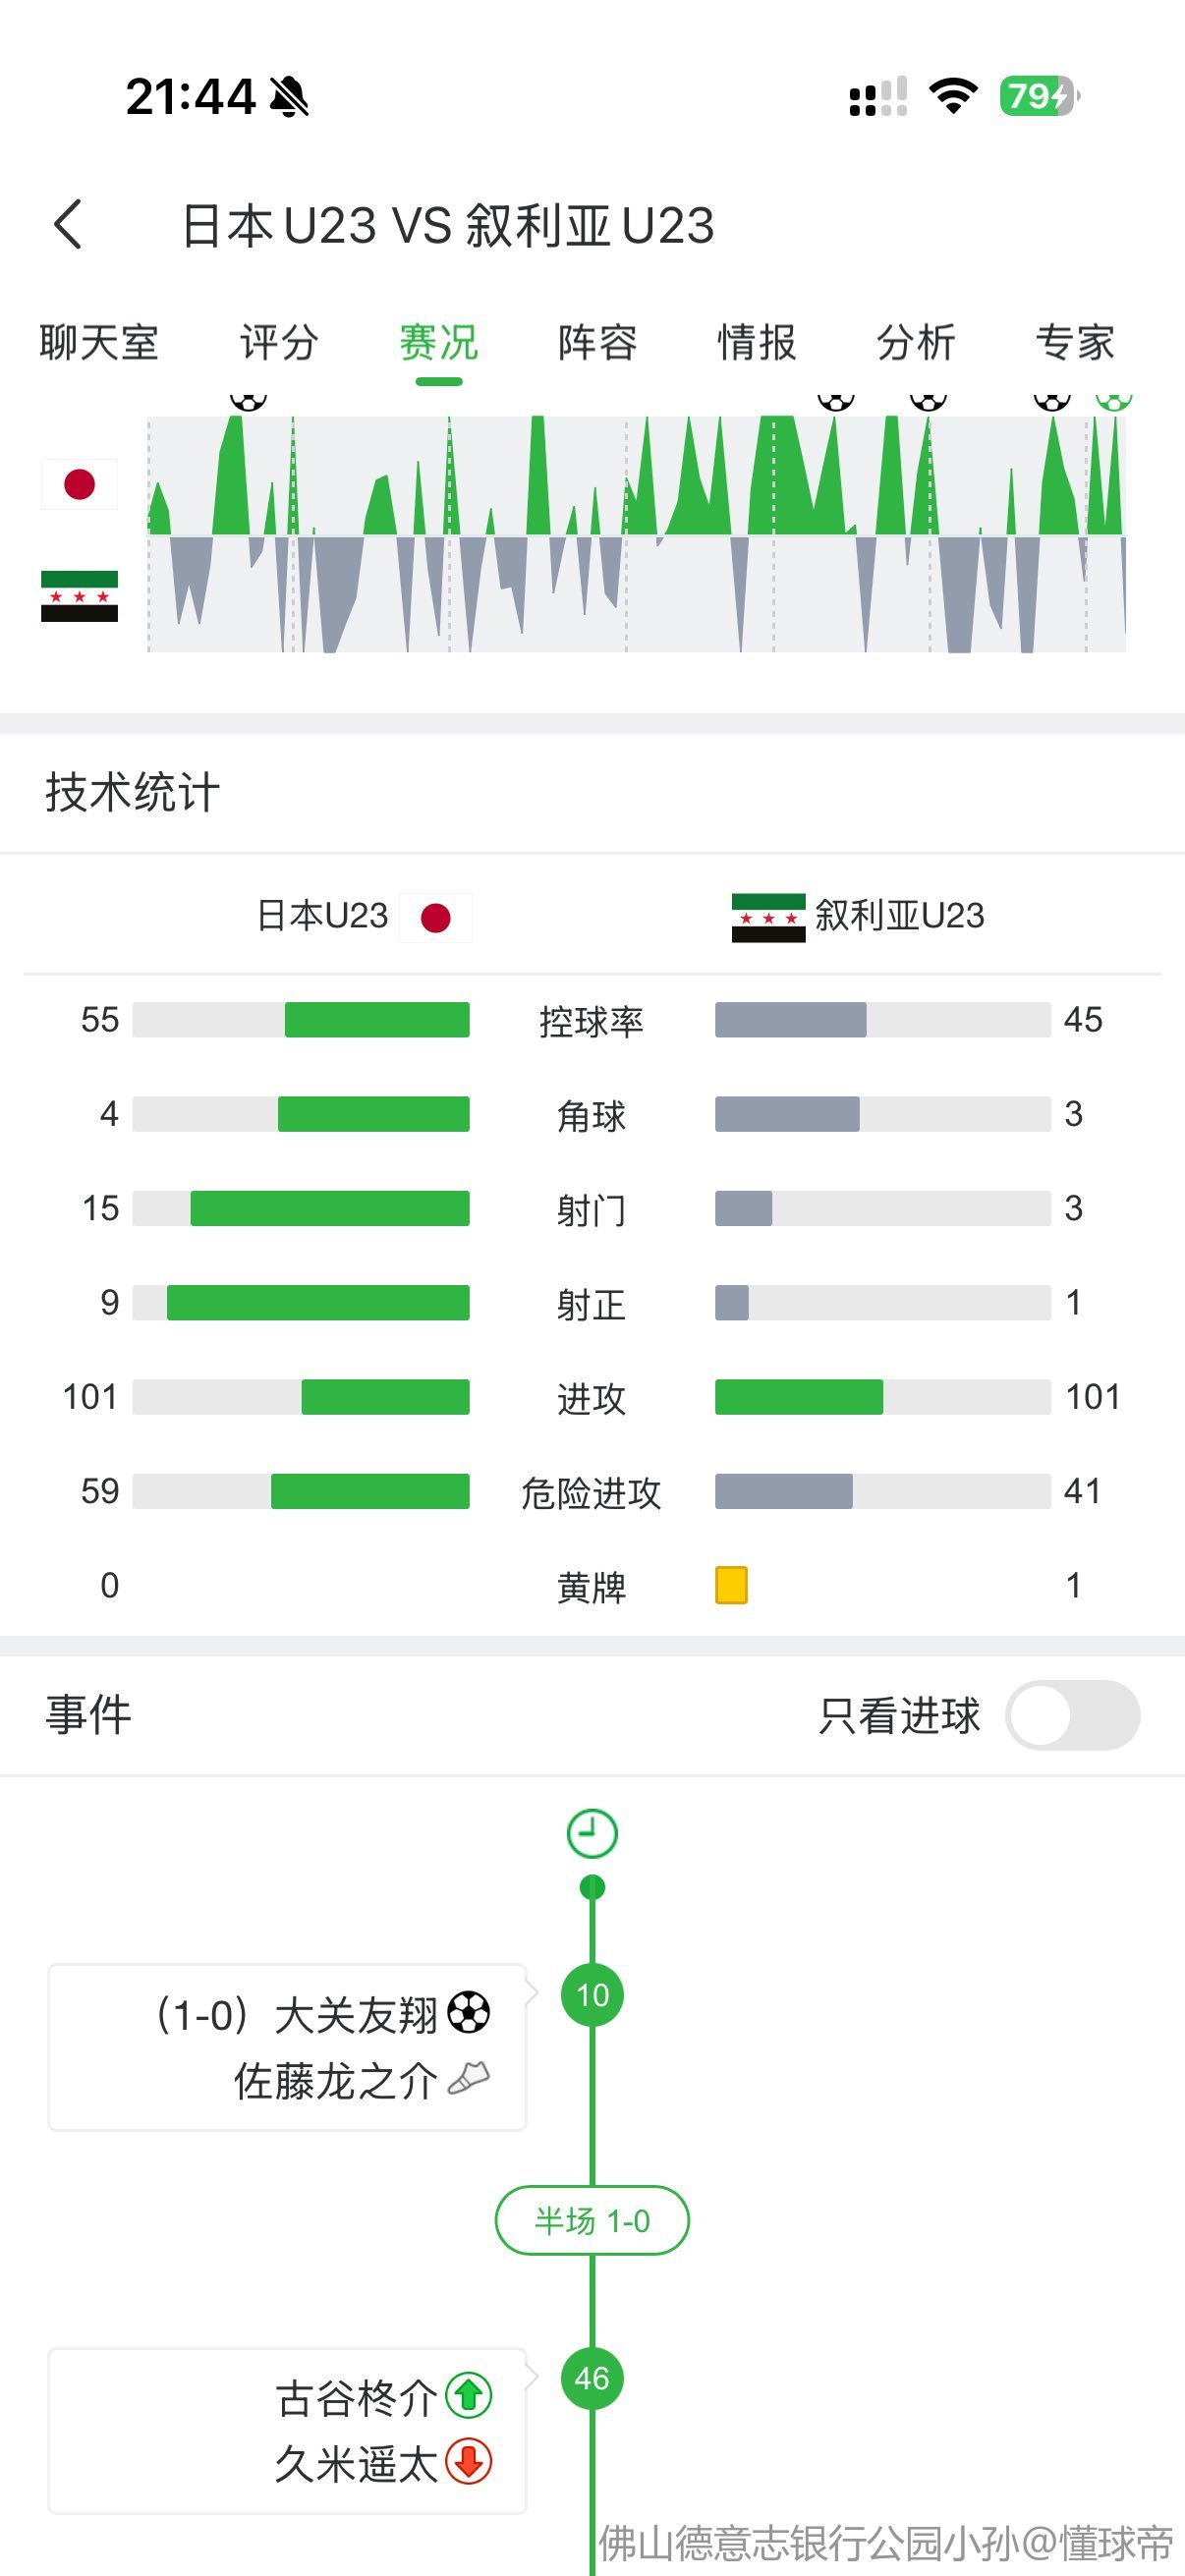
Task: Tap the red substitution-out arrow beside 久米遥太
Action: [468, 2461]
